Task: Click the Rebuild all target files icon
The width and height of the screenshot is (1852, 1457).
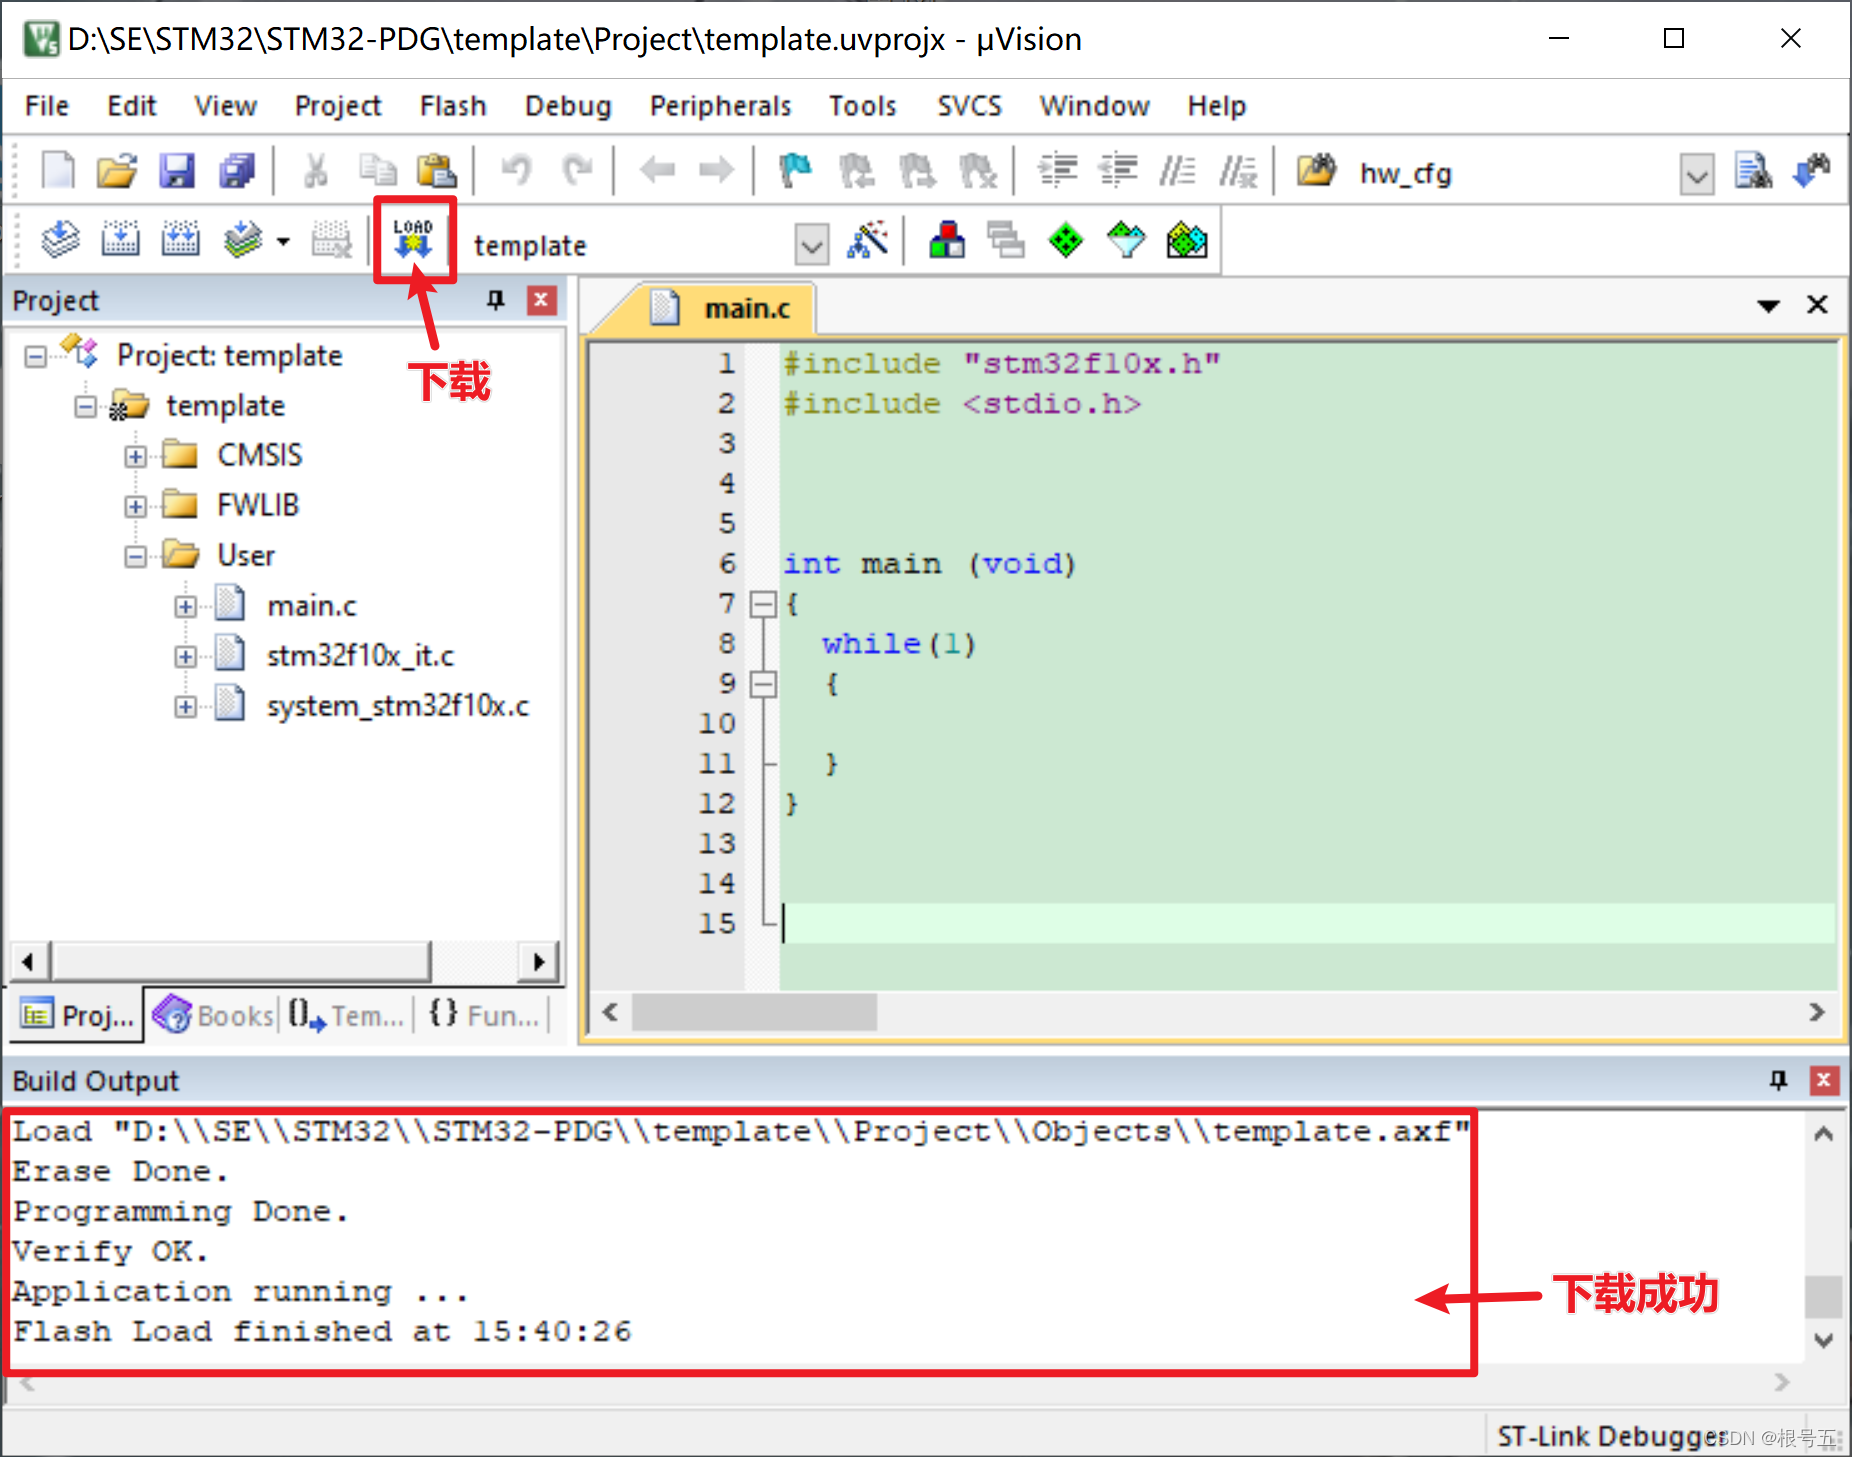Action: click(181, 241)
